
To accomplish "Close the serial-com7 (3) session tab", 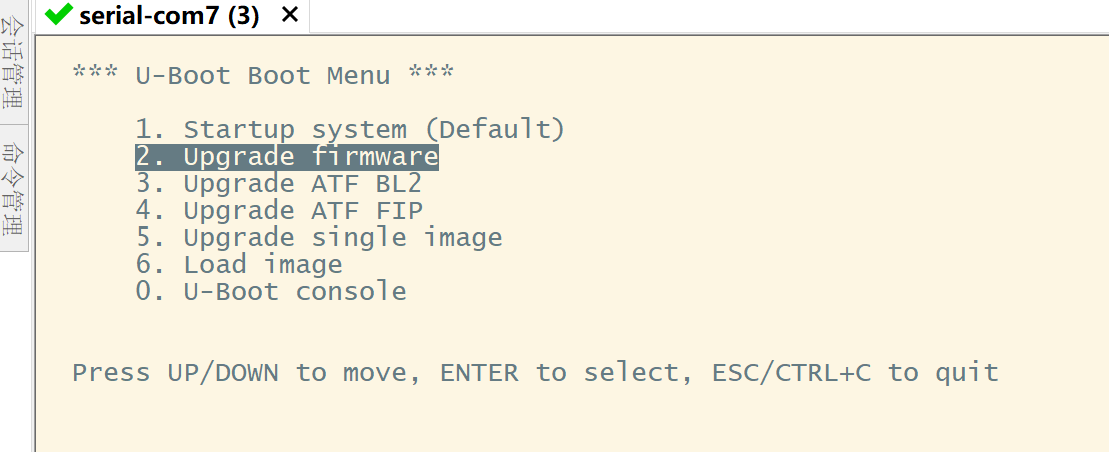I will click(x=289, y=15).
